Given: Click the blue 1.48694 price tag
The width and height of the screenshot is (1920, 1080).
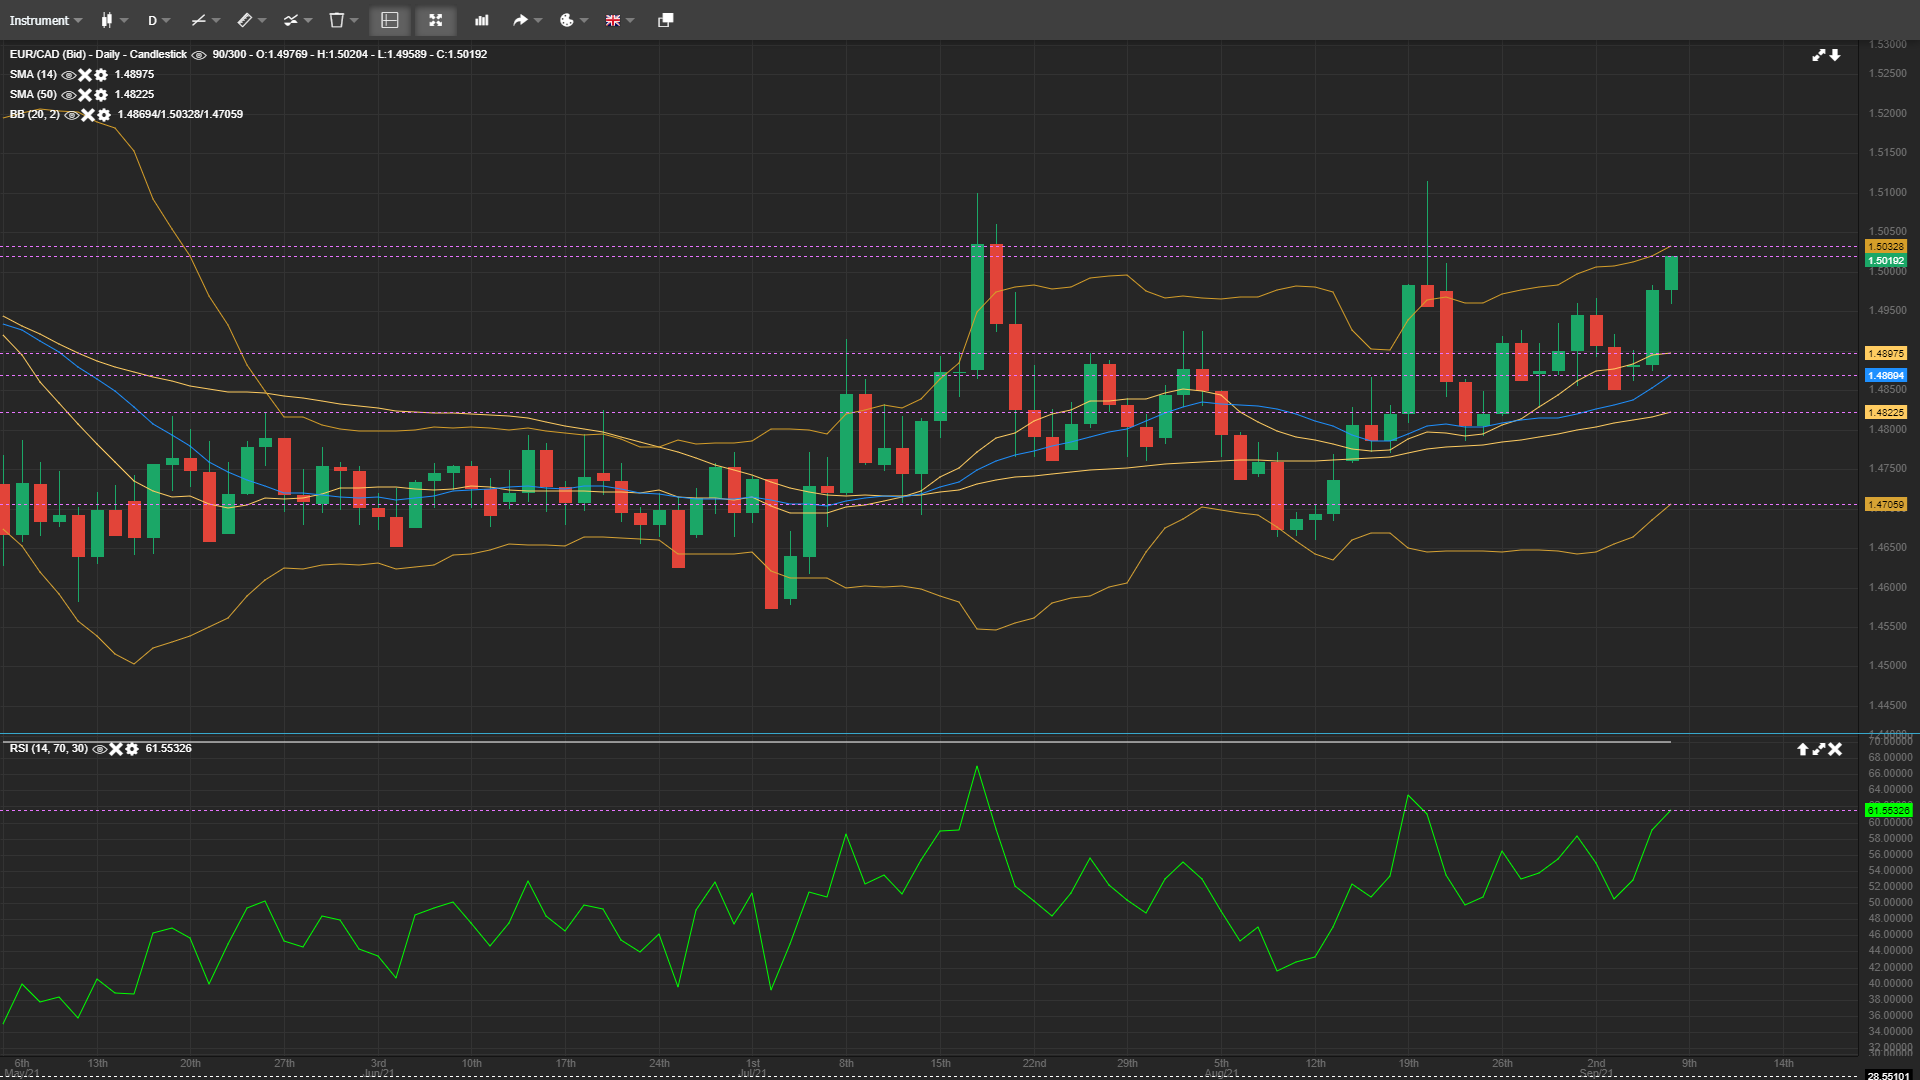Looking at the screenshot, I should click(1886, 376).
